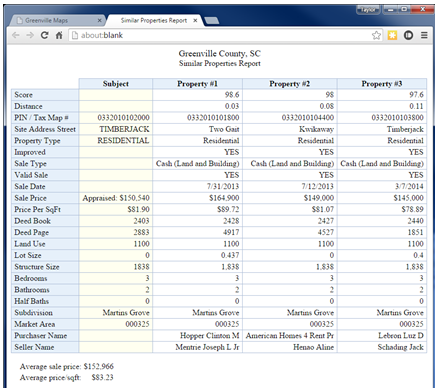Click sale date 3/7/2014
This screenshot has height=390, width=439.
click(x=409, y=186)
